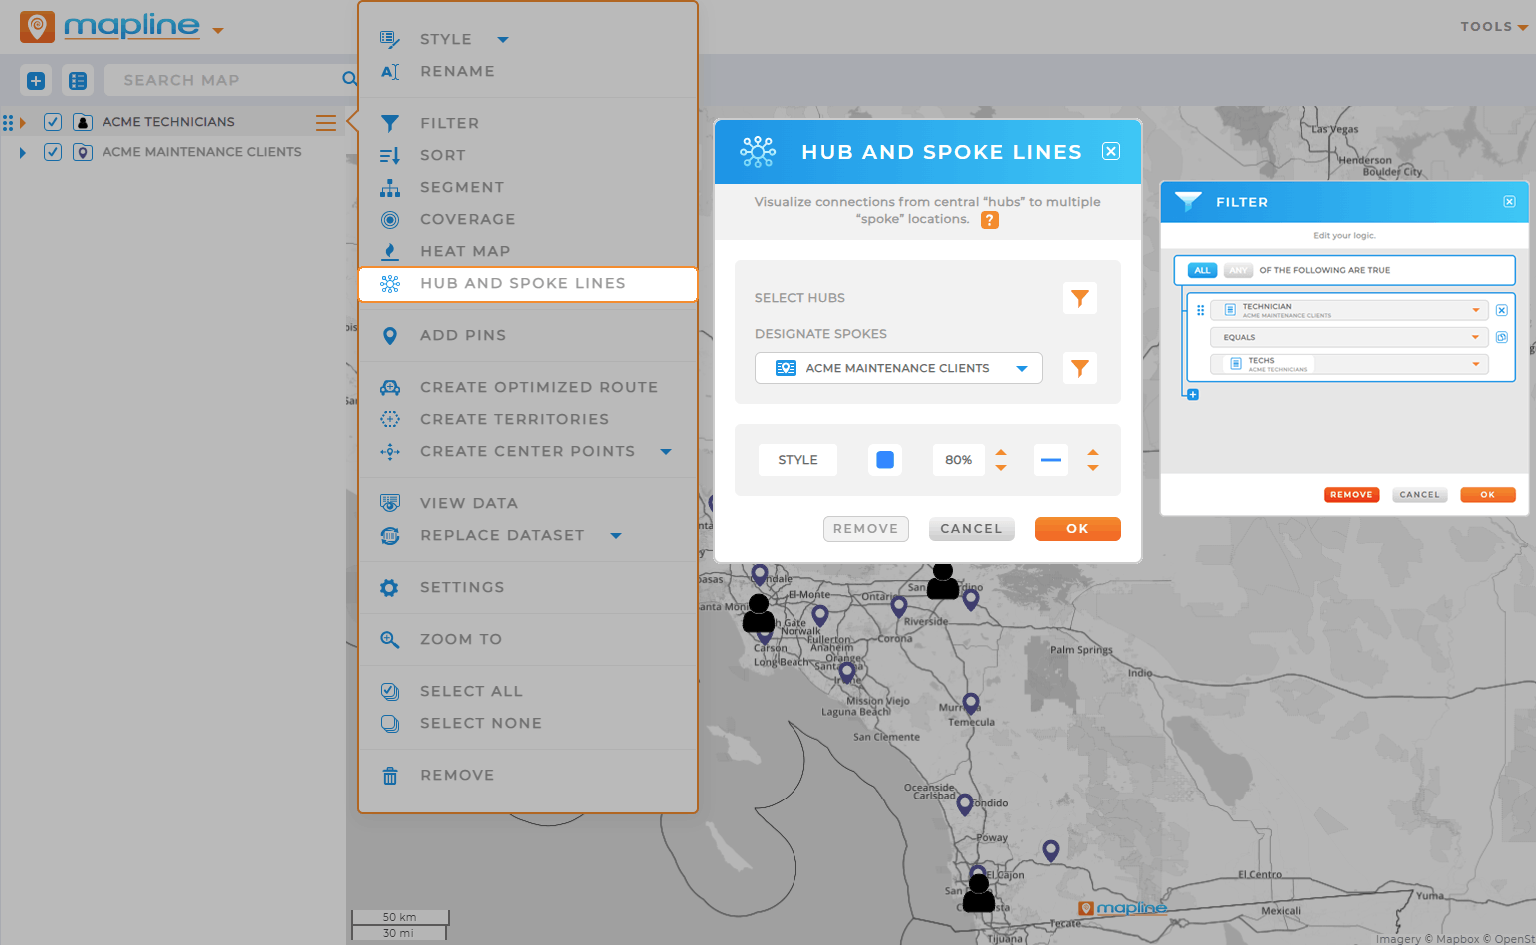Select Hub and Spoke Lines menu item
This screenshot has width=1536, height=945.
click(x=528, y=284)
